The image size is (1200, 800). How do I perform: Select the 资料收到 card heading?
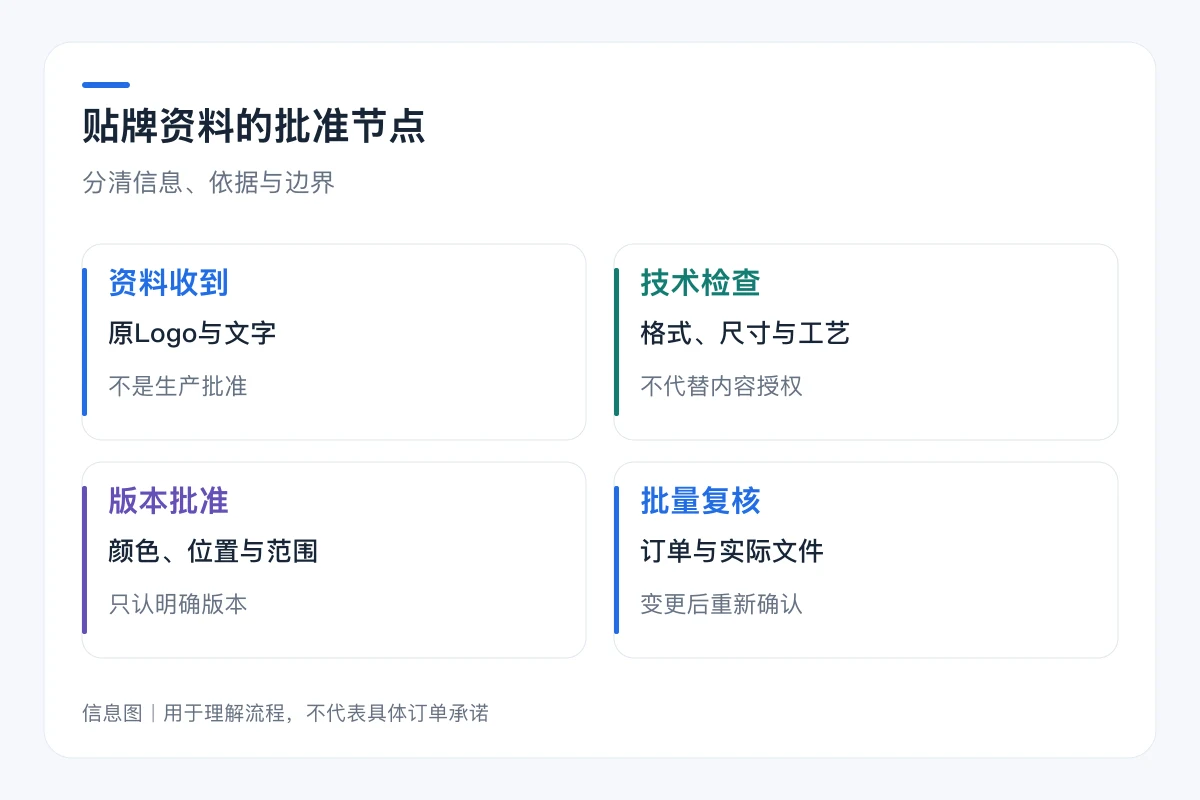point(169,283)
